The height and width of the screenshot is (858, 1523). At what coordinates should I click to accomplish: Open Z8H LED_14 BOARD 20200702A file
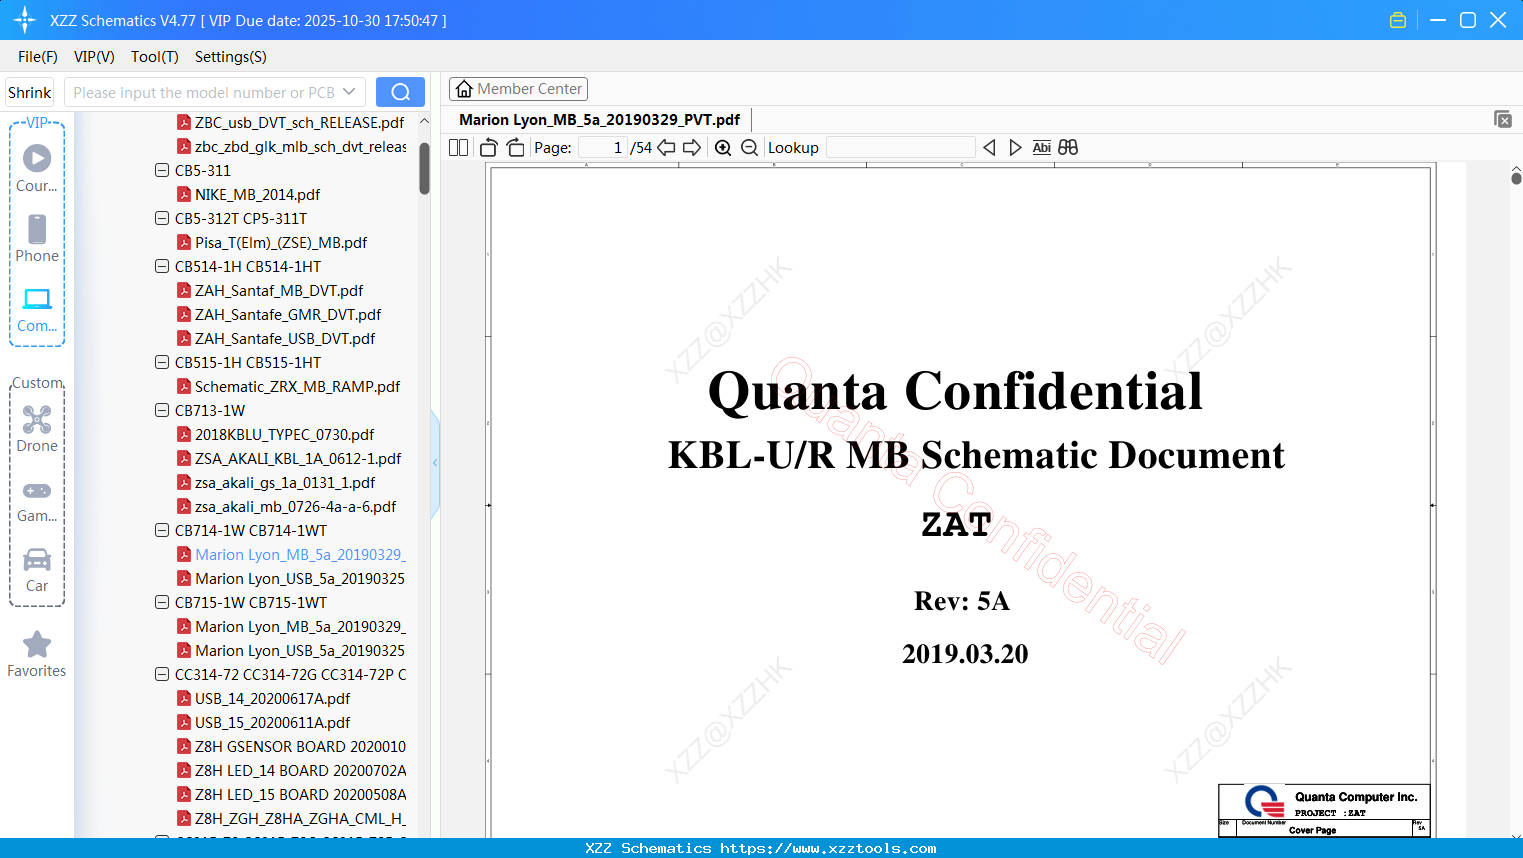pos(300,770)
